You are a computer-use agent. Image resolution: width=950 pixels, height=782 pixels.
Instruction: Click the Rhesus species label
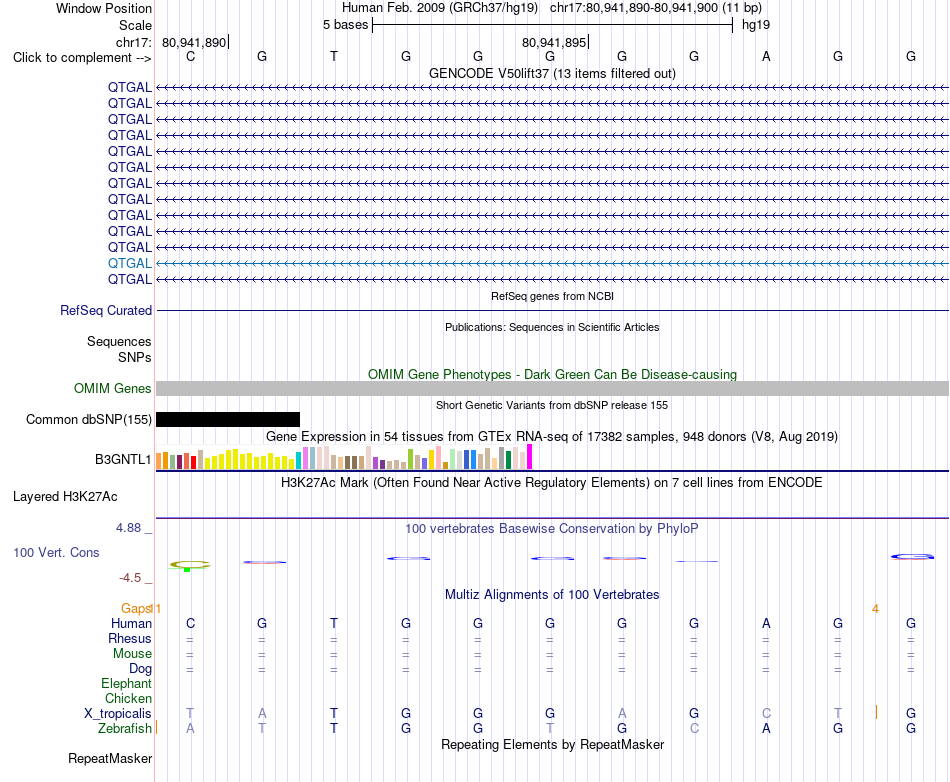pyautogui.click(x=130, y=638)
